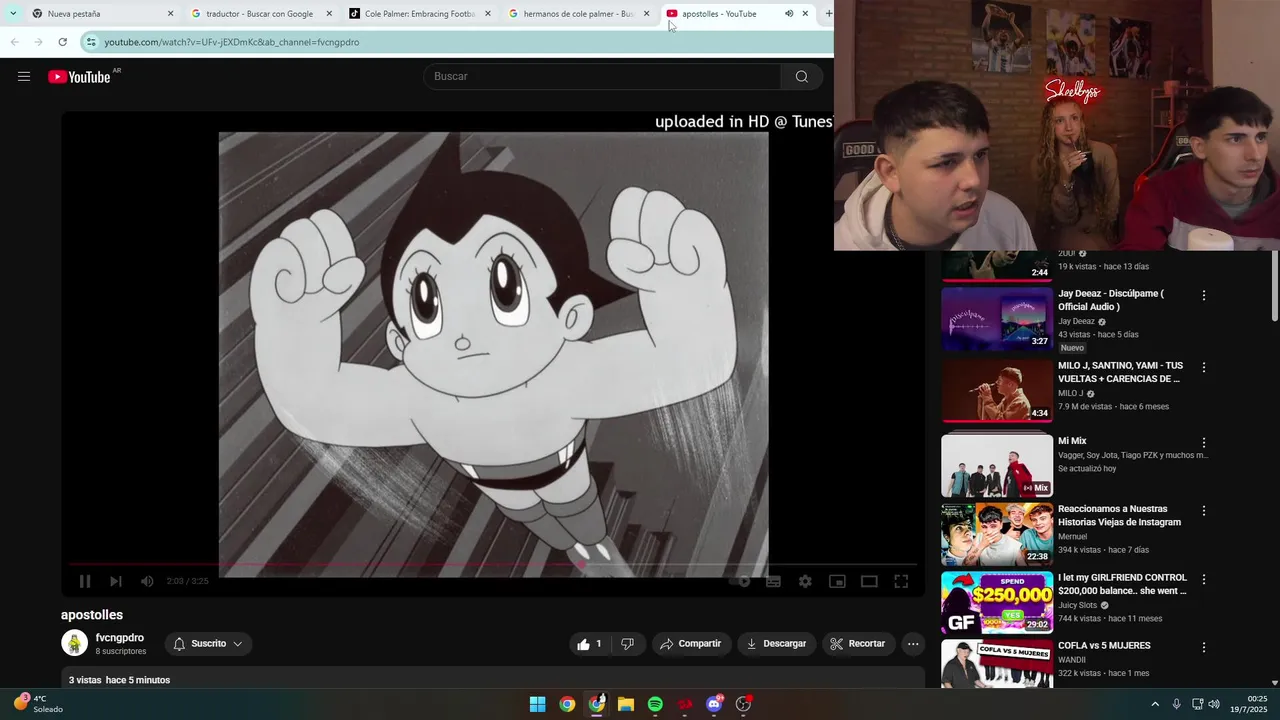1280x720 pixels.
Task: Open the YouTube hamburger guide menu
Action: click(x=24, y=77)
